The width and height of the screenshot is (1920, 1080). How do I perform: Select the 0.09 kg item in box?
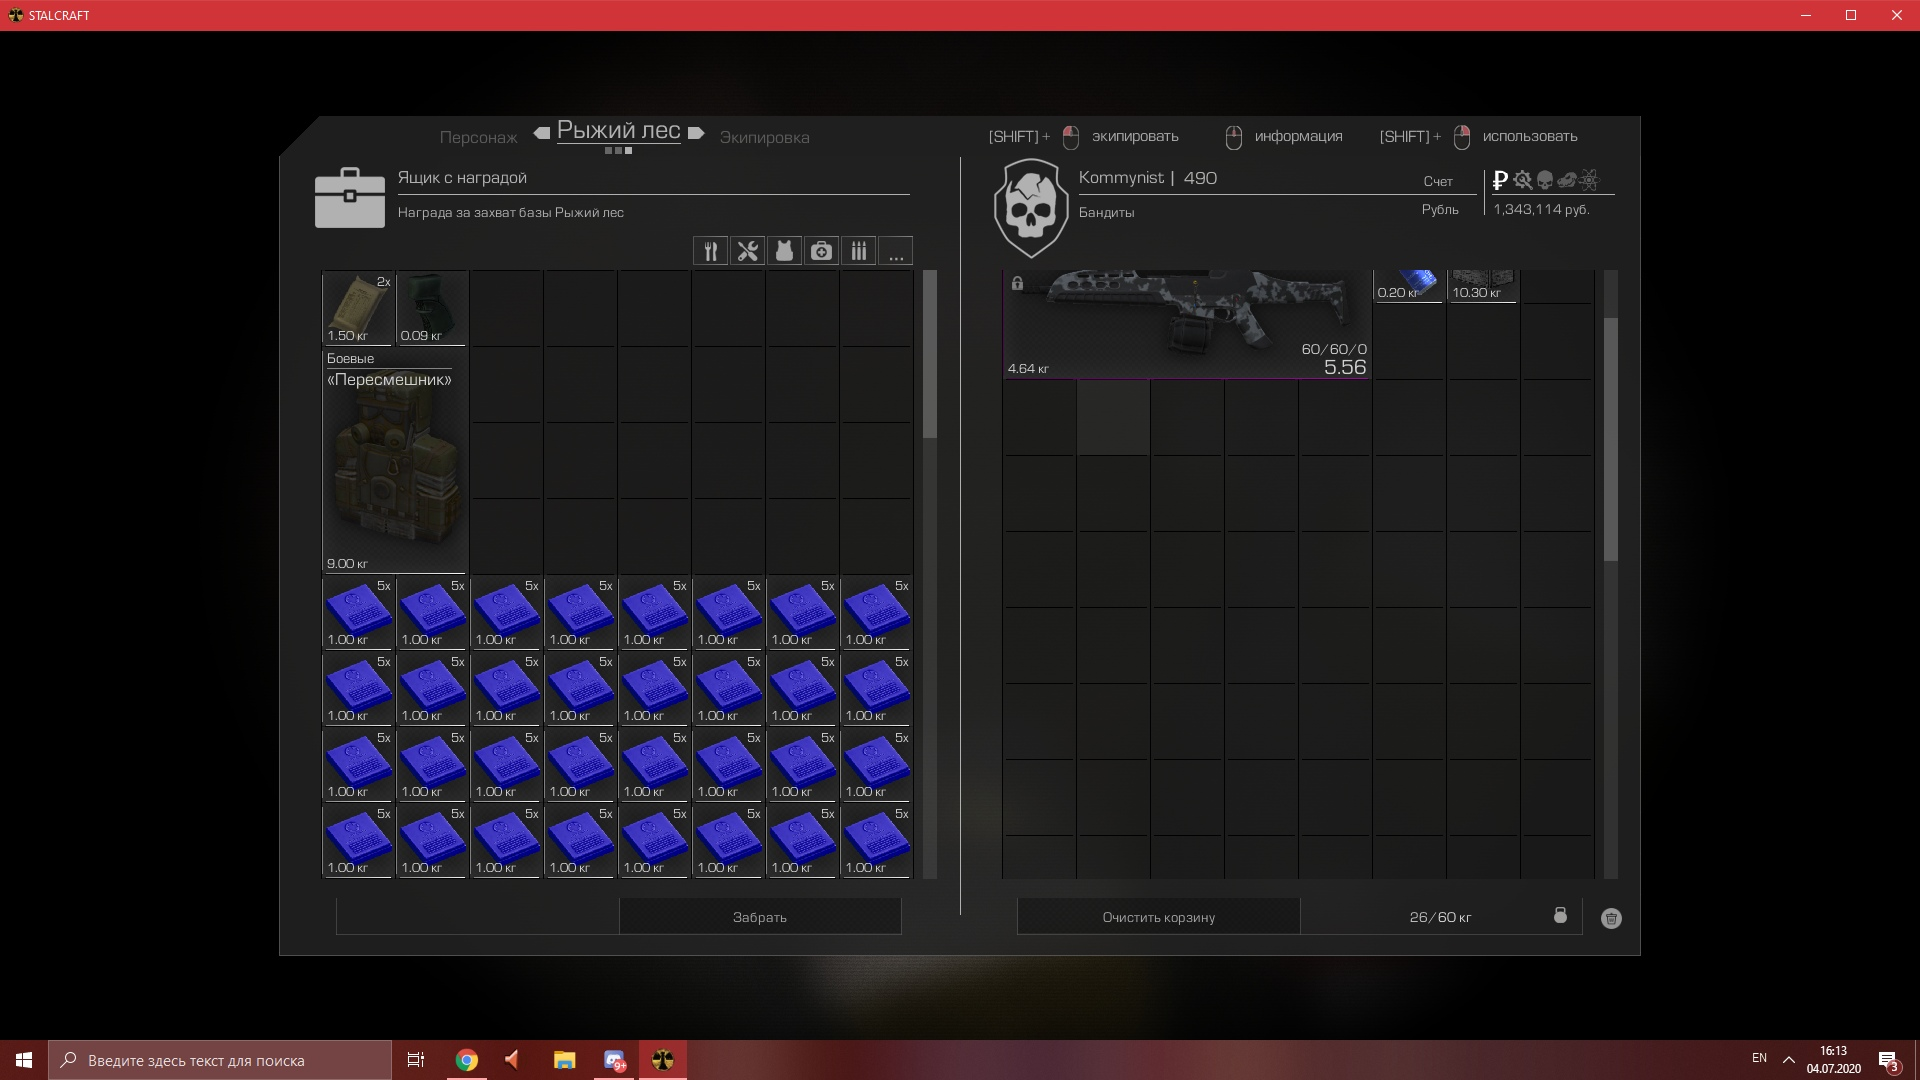tap(432, 308)
